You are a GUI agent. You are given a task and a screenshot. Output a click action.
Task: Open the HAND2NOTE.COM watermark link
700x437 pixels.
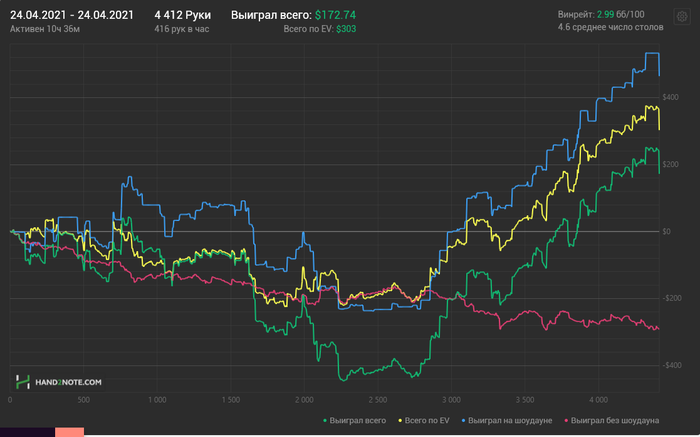click(68, 382)
